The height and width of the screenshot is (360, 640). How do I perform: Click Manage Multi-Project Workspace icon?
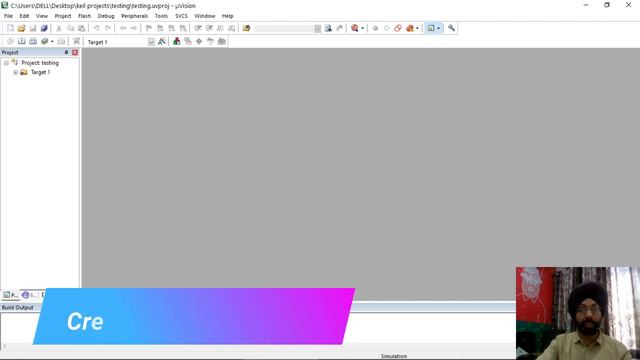[188, 41]
